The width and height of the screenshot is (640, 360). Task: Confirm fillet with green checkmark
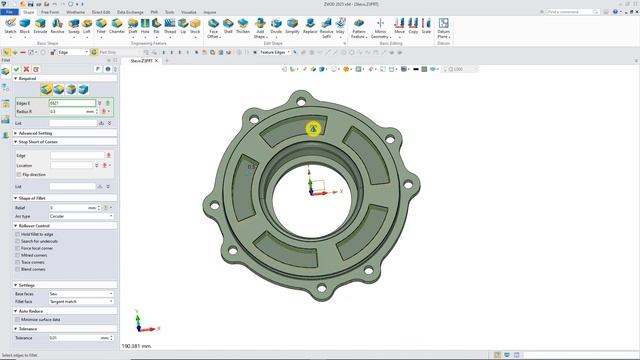pos(17,69)
